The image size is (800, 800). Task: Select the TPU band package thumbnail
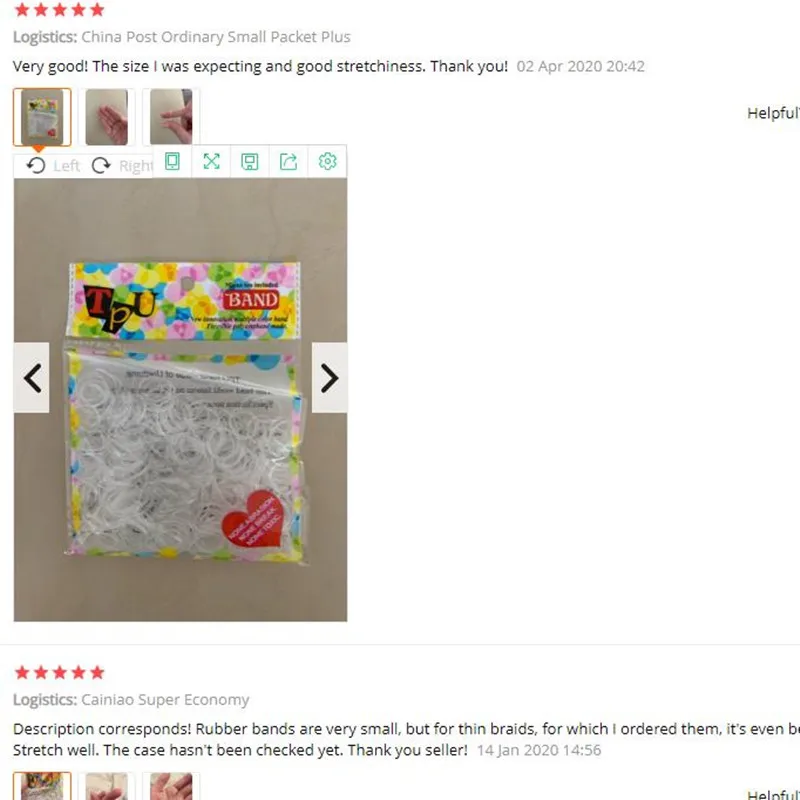coord(42,117)
